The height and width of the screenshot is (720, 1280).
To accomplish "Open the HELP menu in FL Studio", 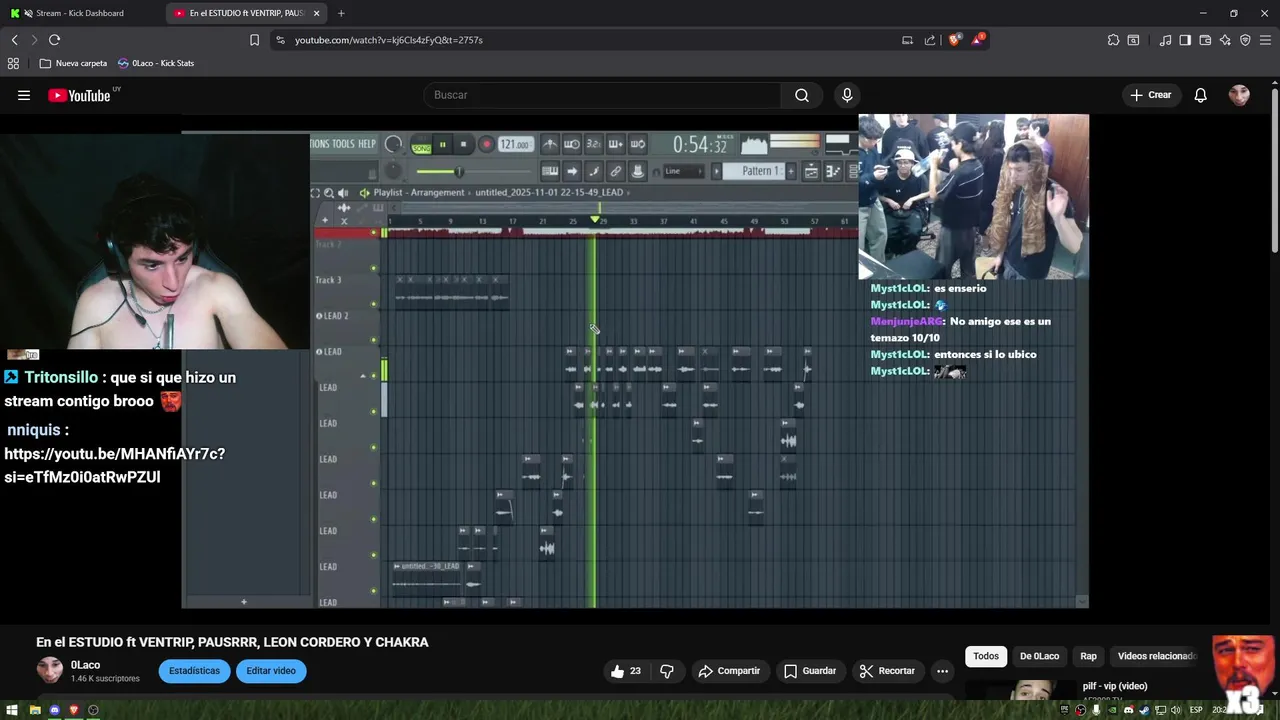I will coord(367,144).
